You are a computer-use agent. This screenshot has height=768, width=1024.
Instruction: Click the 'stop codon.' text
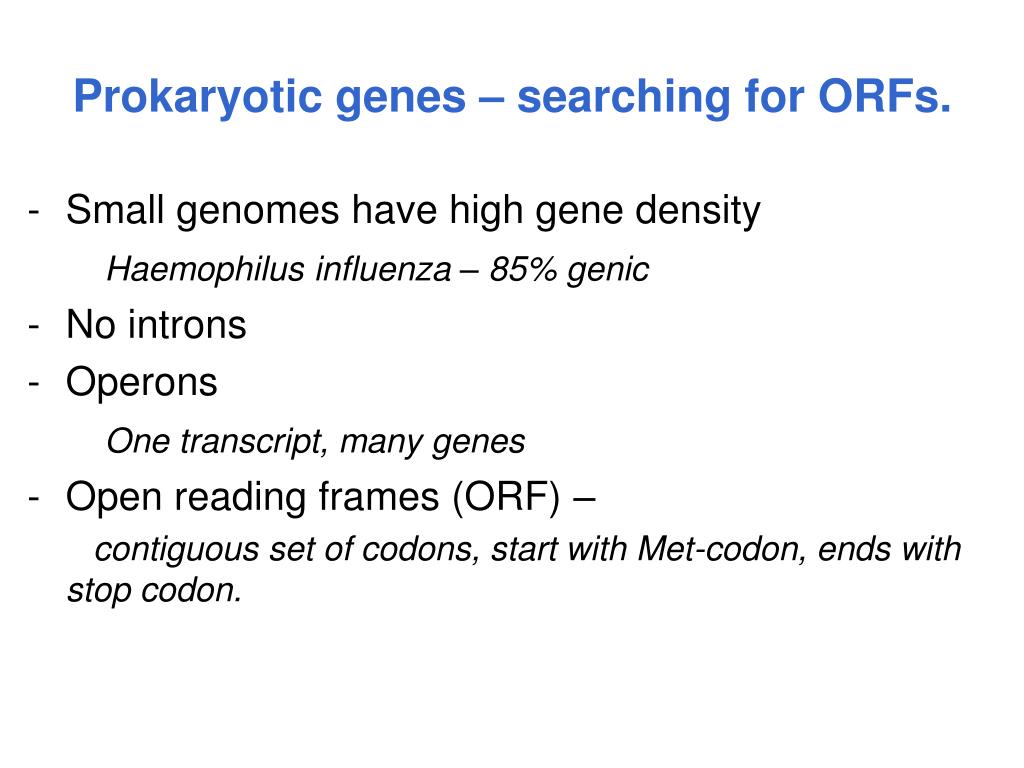[155, 591]
